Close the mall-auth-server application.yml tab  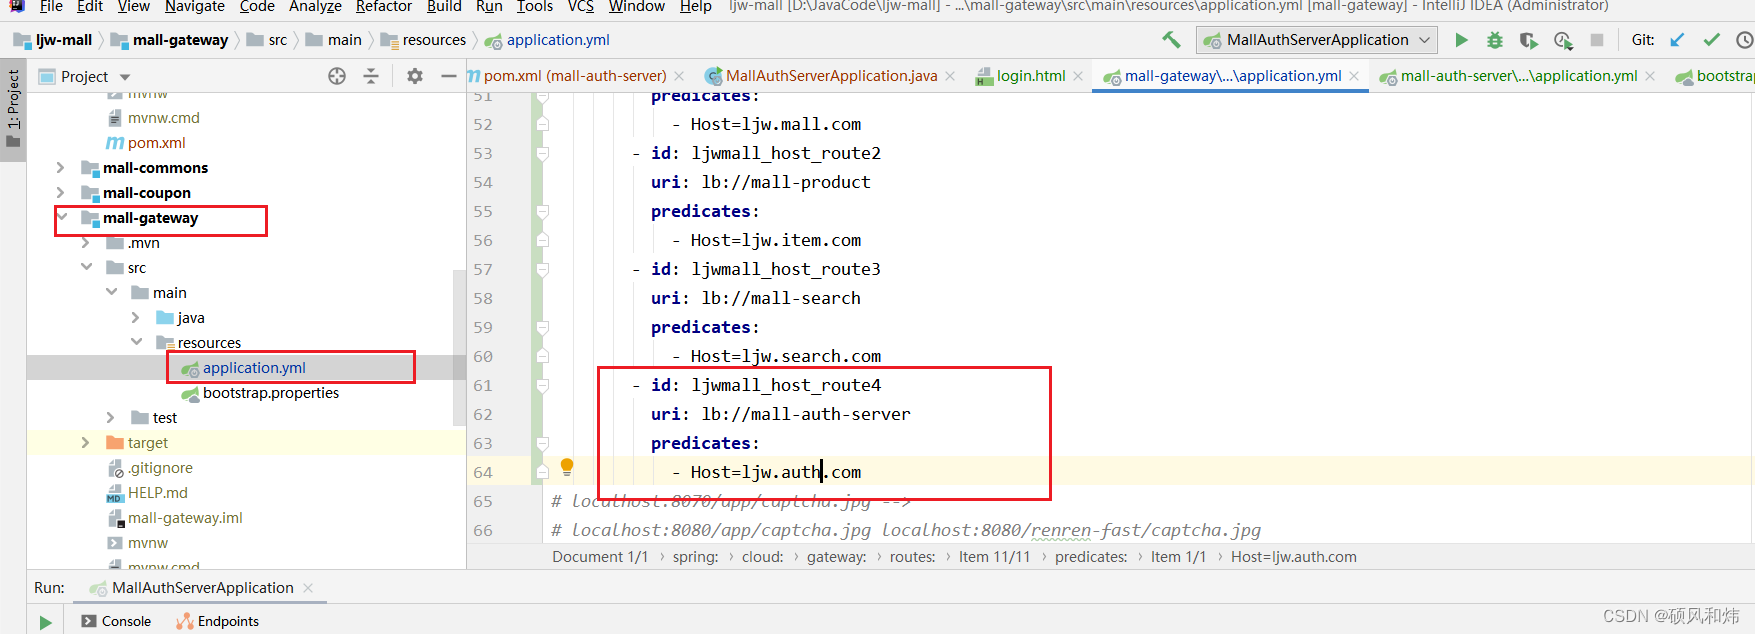click(1650, 76)
